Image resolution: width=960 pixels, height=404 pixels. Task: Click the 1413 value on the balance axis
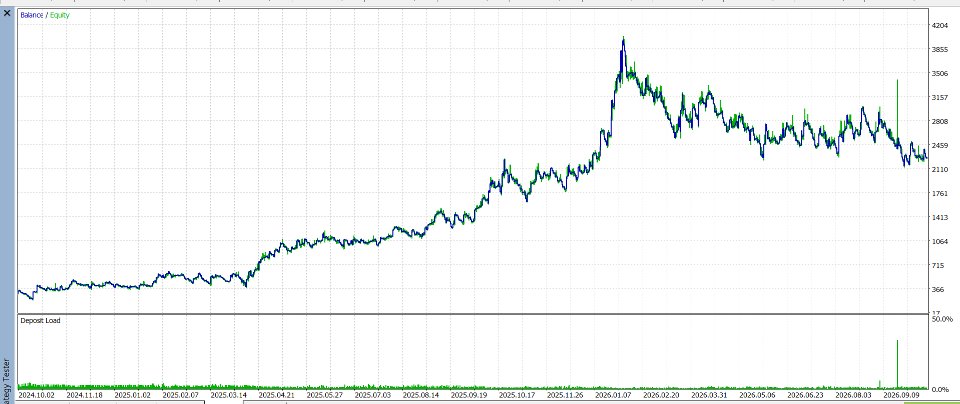pyautogui.click(x=939, y=217)
